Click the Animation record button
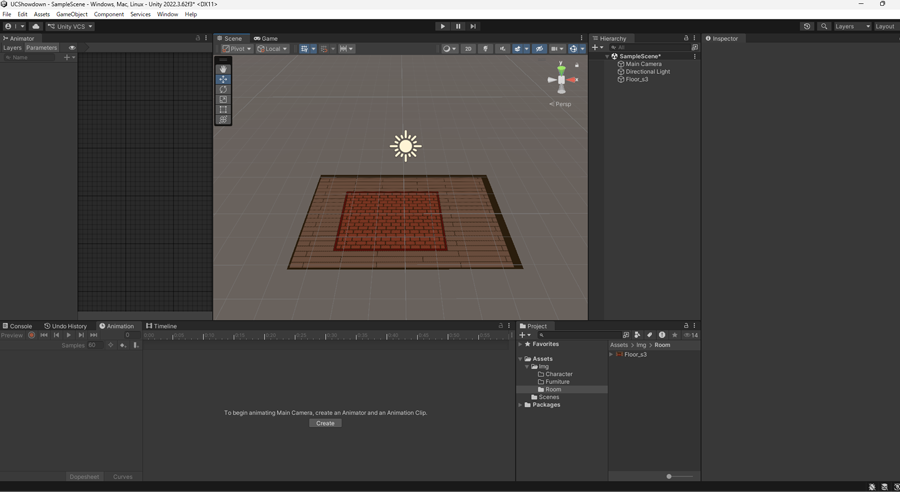Image resolution: width=900 pixels, height=492 pixels. coord(32,335)
